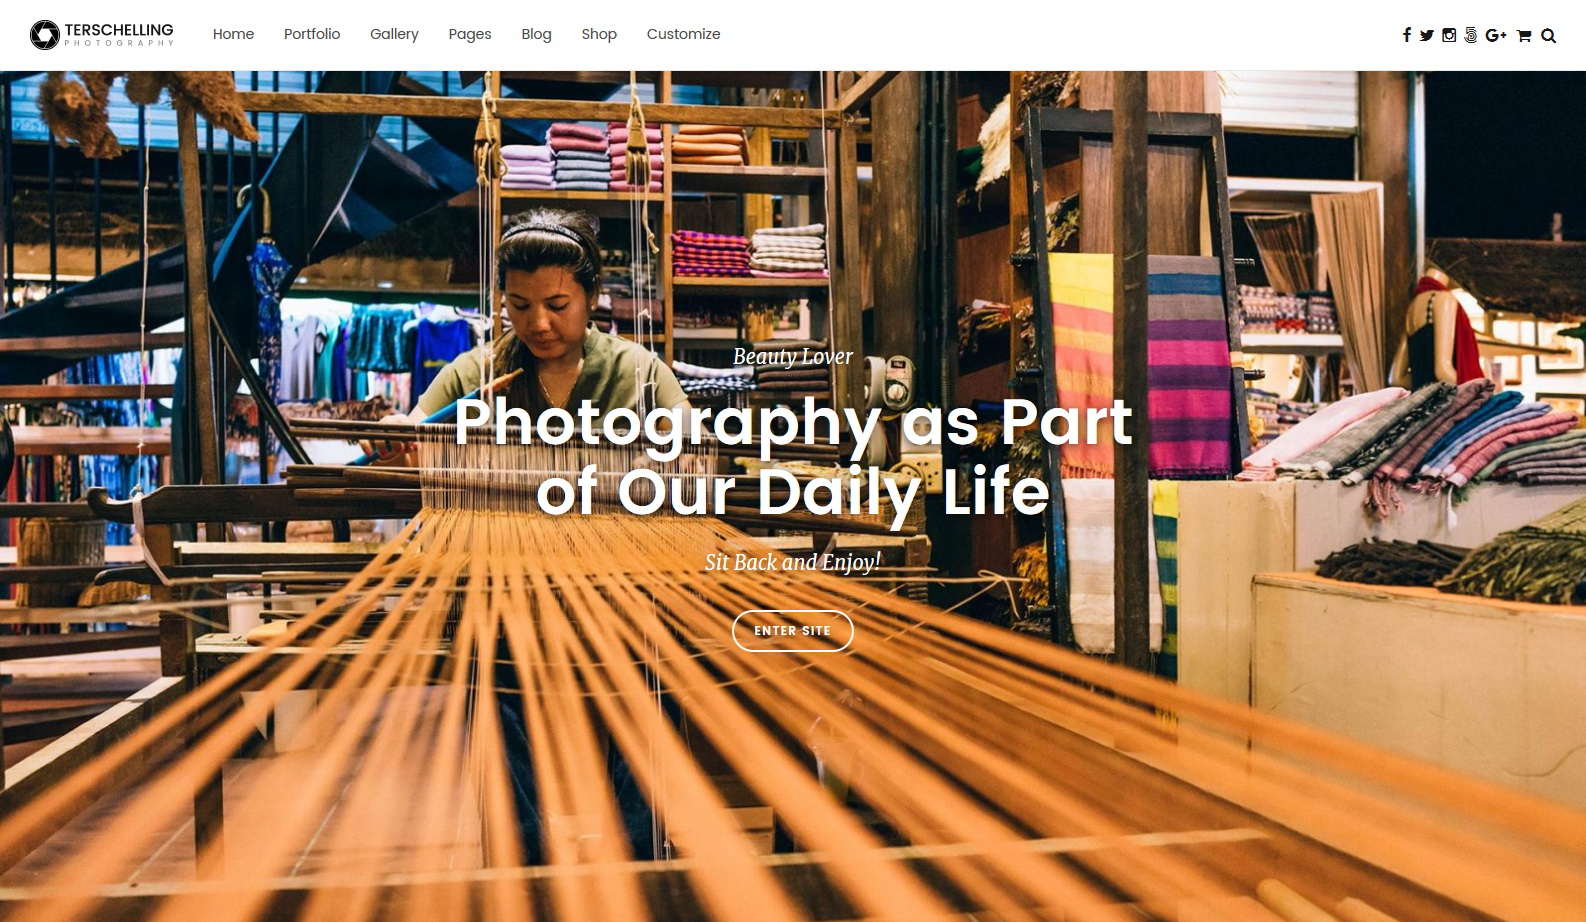
Task: Open the Portfolio menu item
Action: [x=312, y=34]
